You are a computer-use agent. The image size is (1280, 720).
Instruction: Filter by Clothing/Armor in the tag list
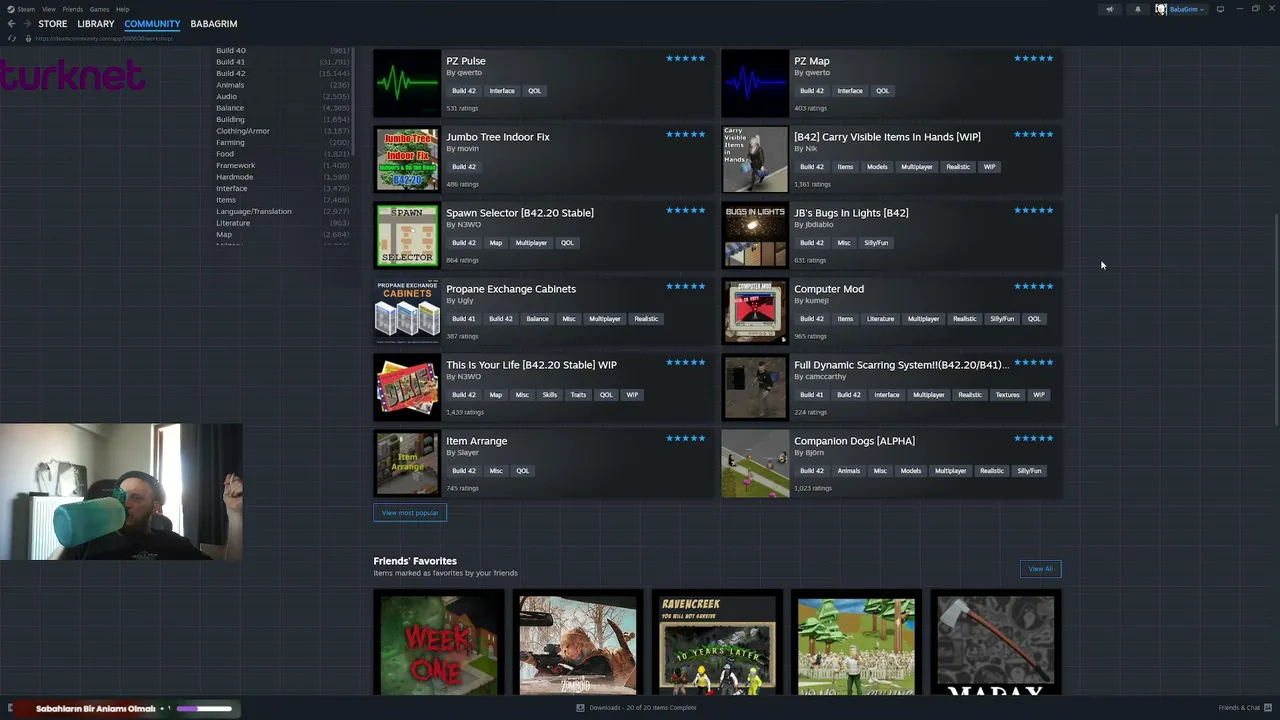[x=243, y=131]
